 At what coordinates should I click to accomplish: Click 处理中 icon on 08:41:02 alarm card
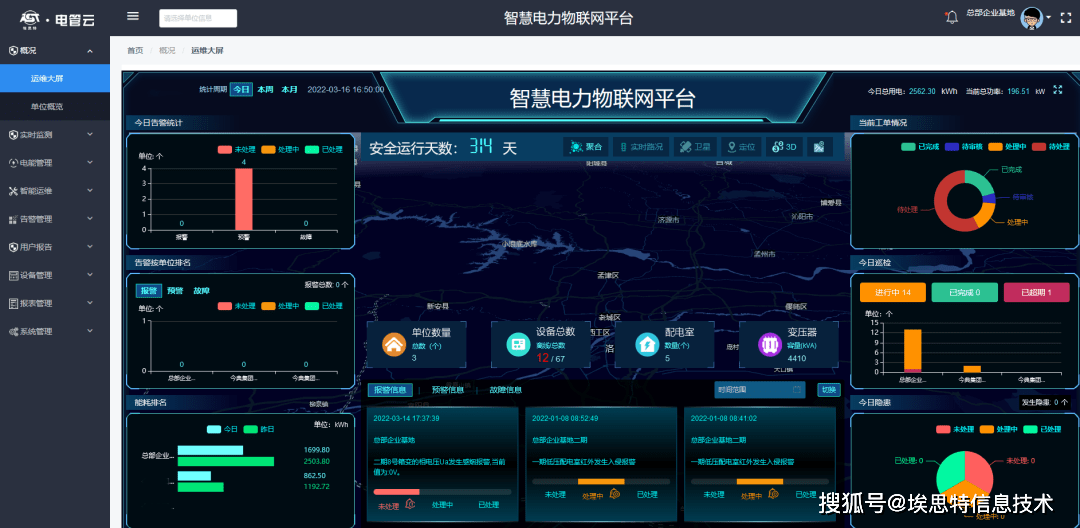coord(773,494)
